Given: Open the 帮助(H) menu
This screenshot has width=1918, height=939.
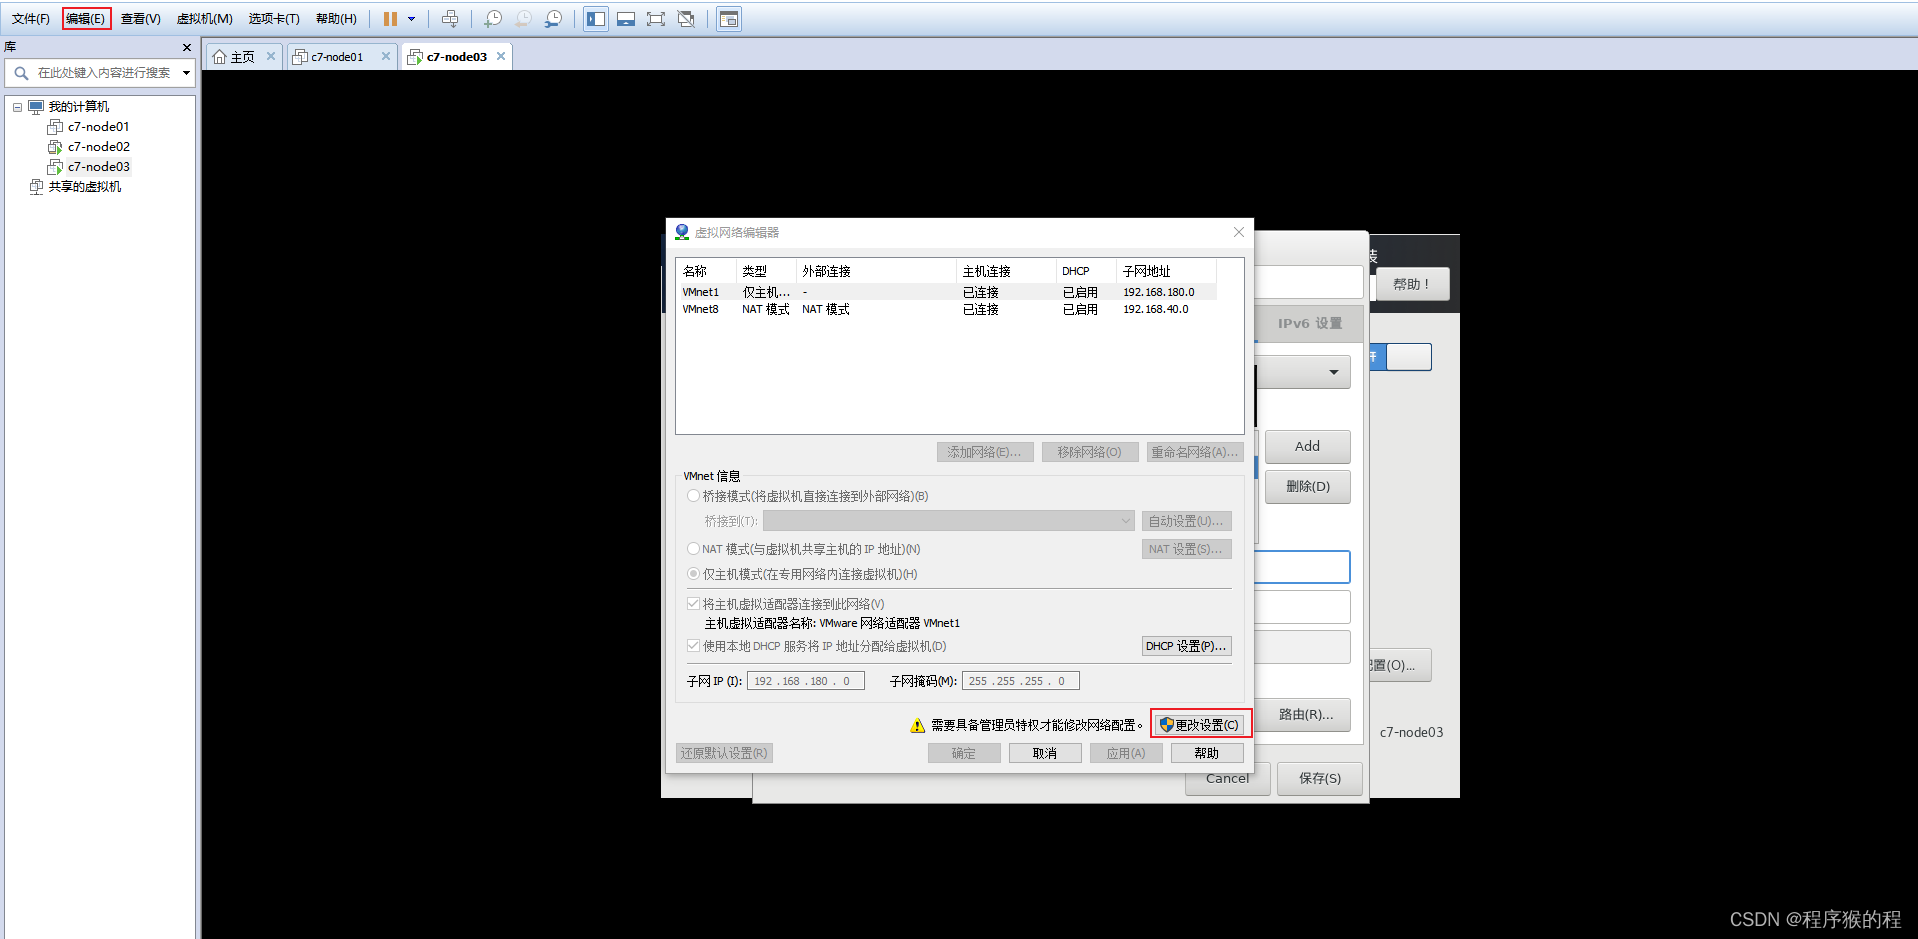Looking at the screenshot, I should [x=336, y=19].
